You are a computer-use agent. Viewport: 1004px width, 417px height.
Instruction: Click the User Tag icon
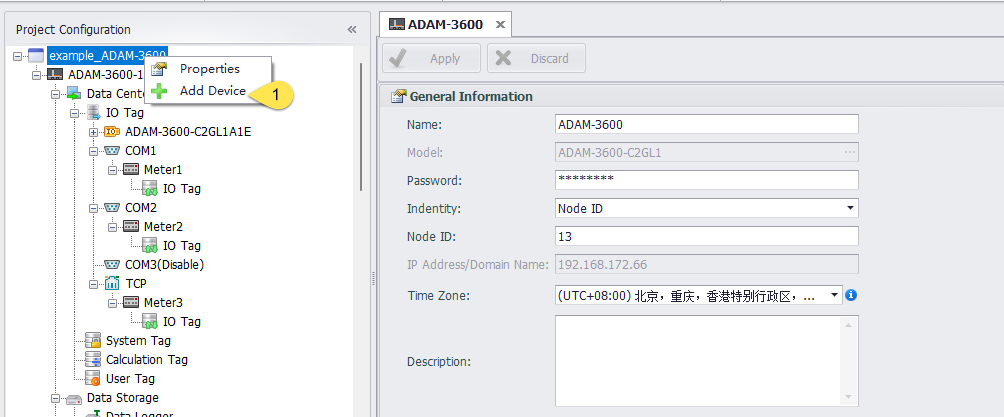tap(93, 379)
